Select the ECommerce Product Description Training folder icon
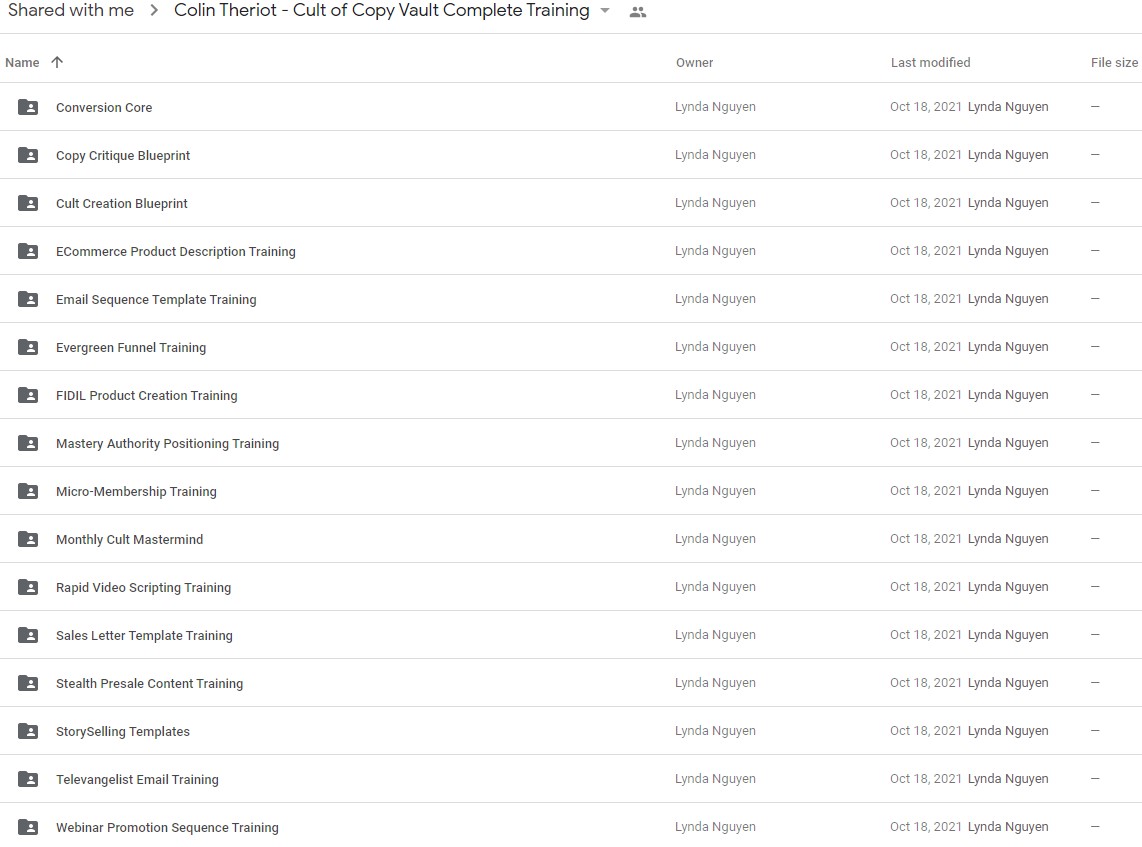The width and height of the screenshot is (1142, 847). [x=28, y=251]
